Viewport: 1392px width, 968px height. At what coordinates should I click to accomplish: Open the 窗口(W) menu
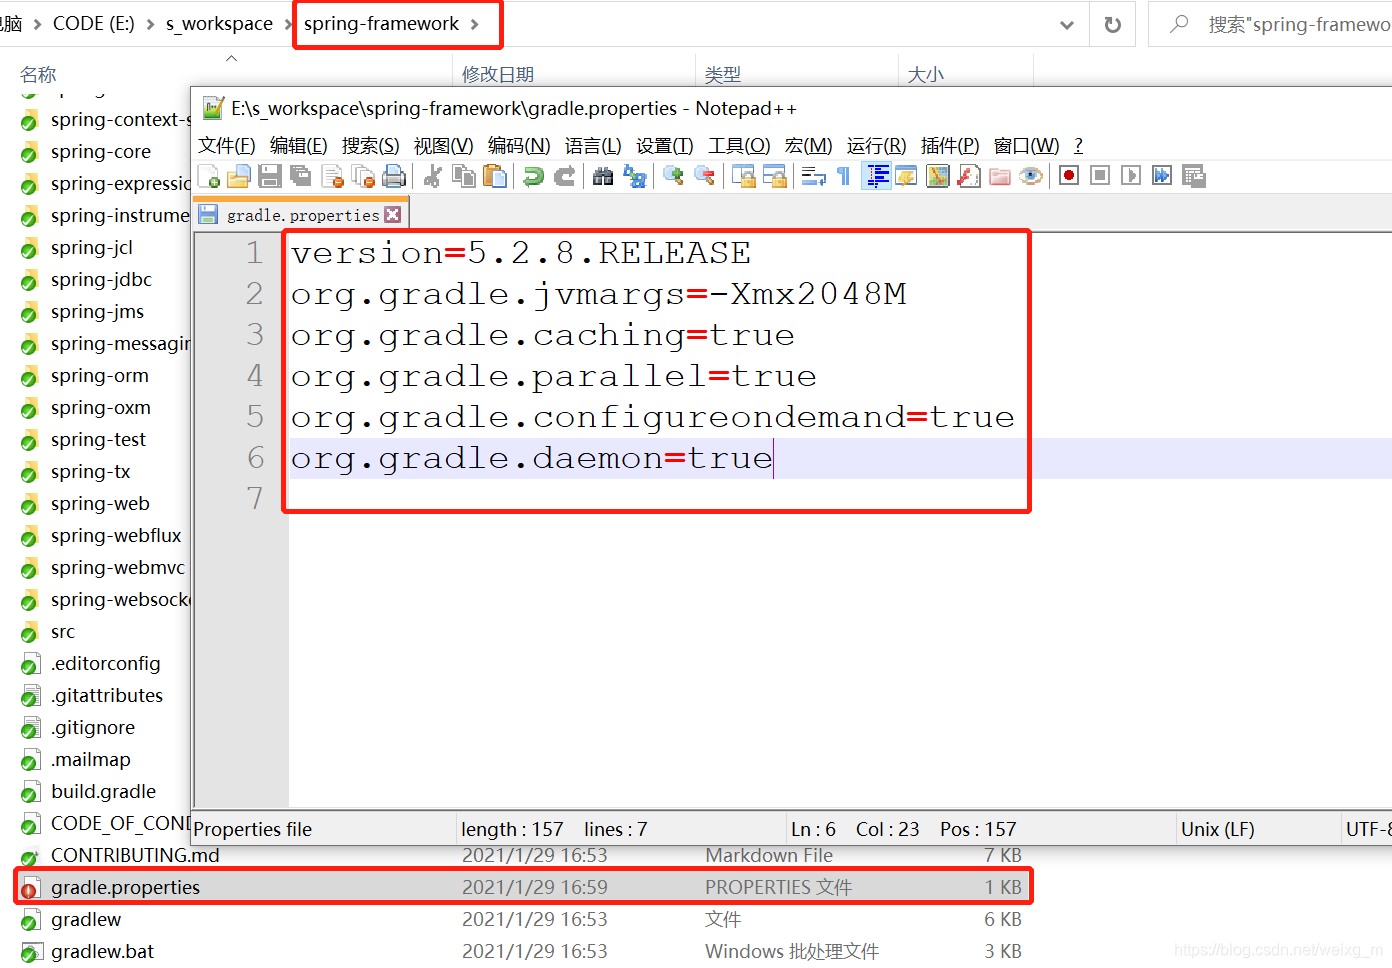point(1027,146)
